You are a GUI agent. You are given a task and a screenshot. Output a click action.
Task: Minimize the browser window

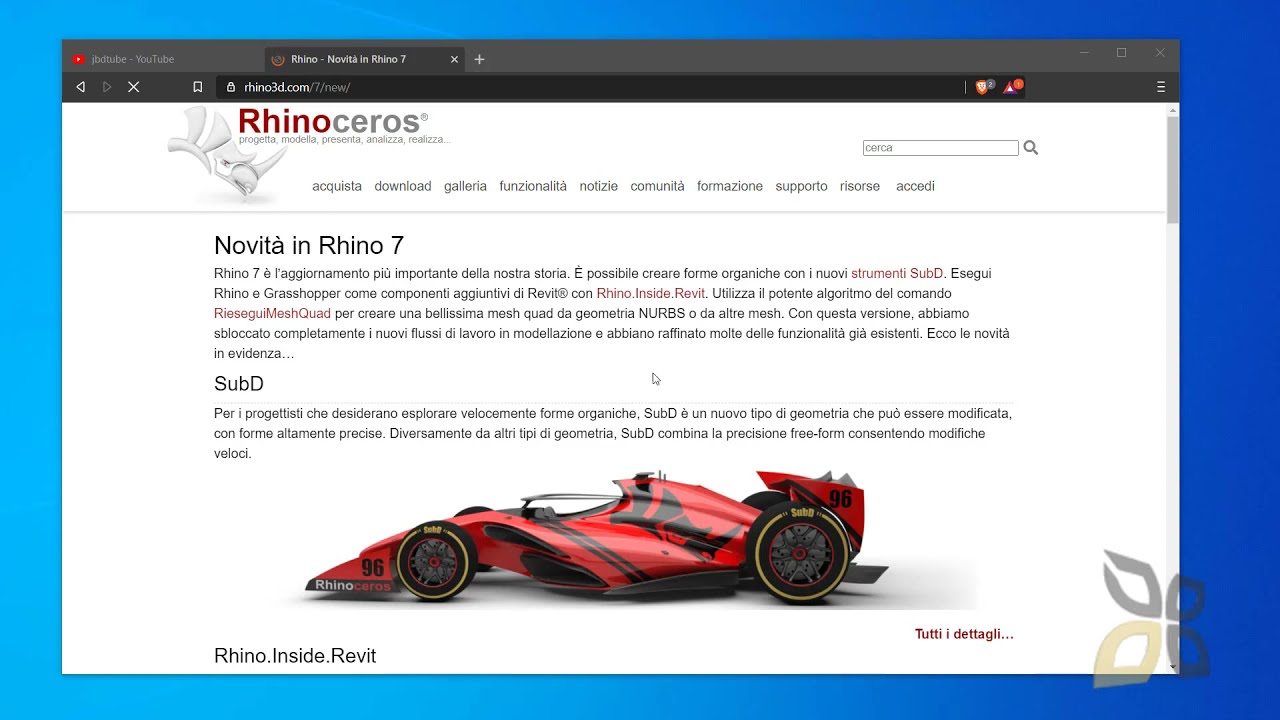coord(1084,52)
